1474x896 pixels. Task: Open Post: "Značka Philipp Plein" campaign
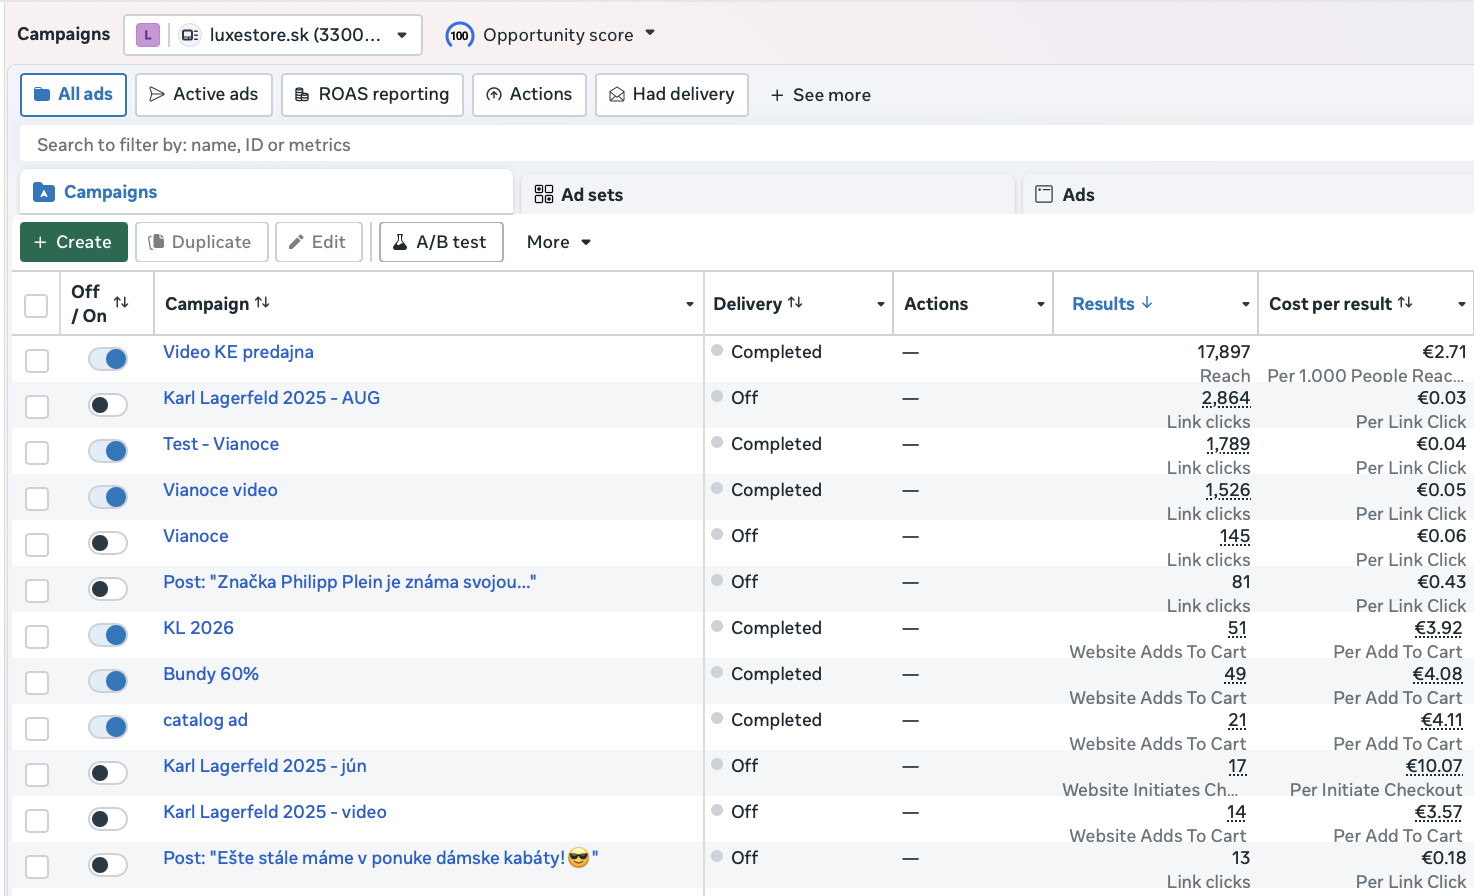tap(350, 582)
